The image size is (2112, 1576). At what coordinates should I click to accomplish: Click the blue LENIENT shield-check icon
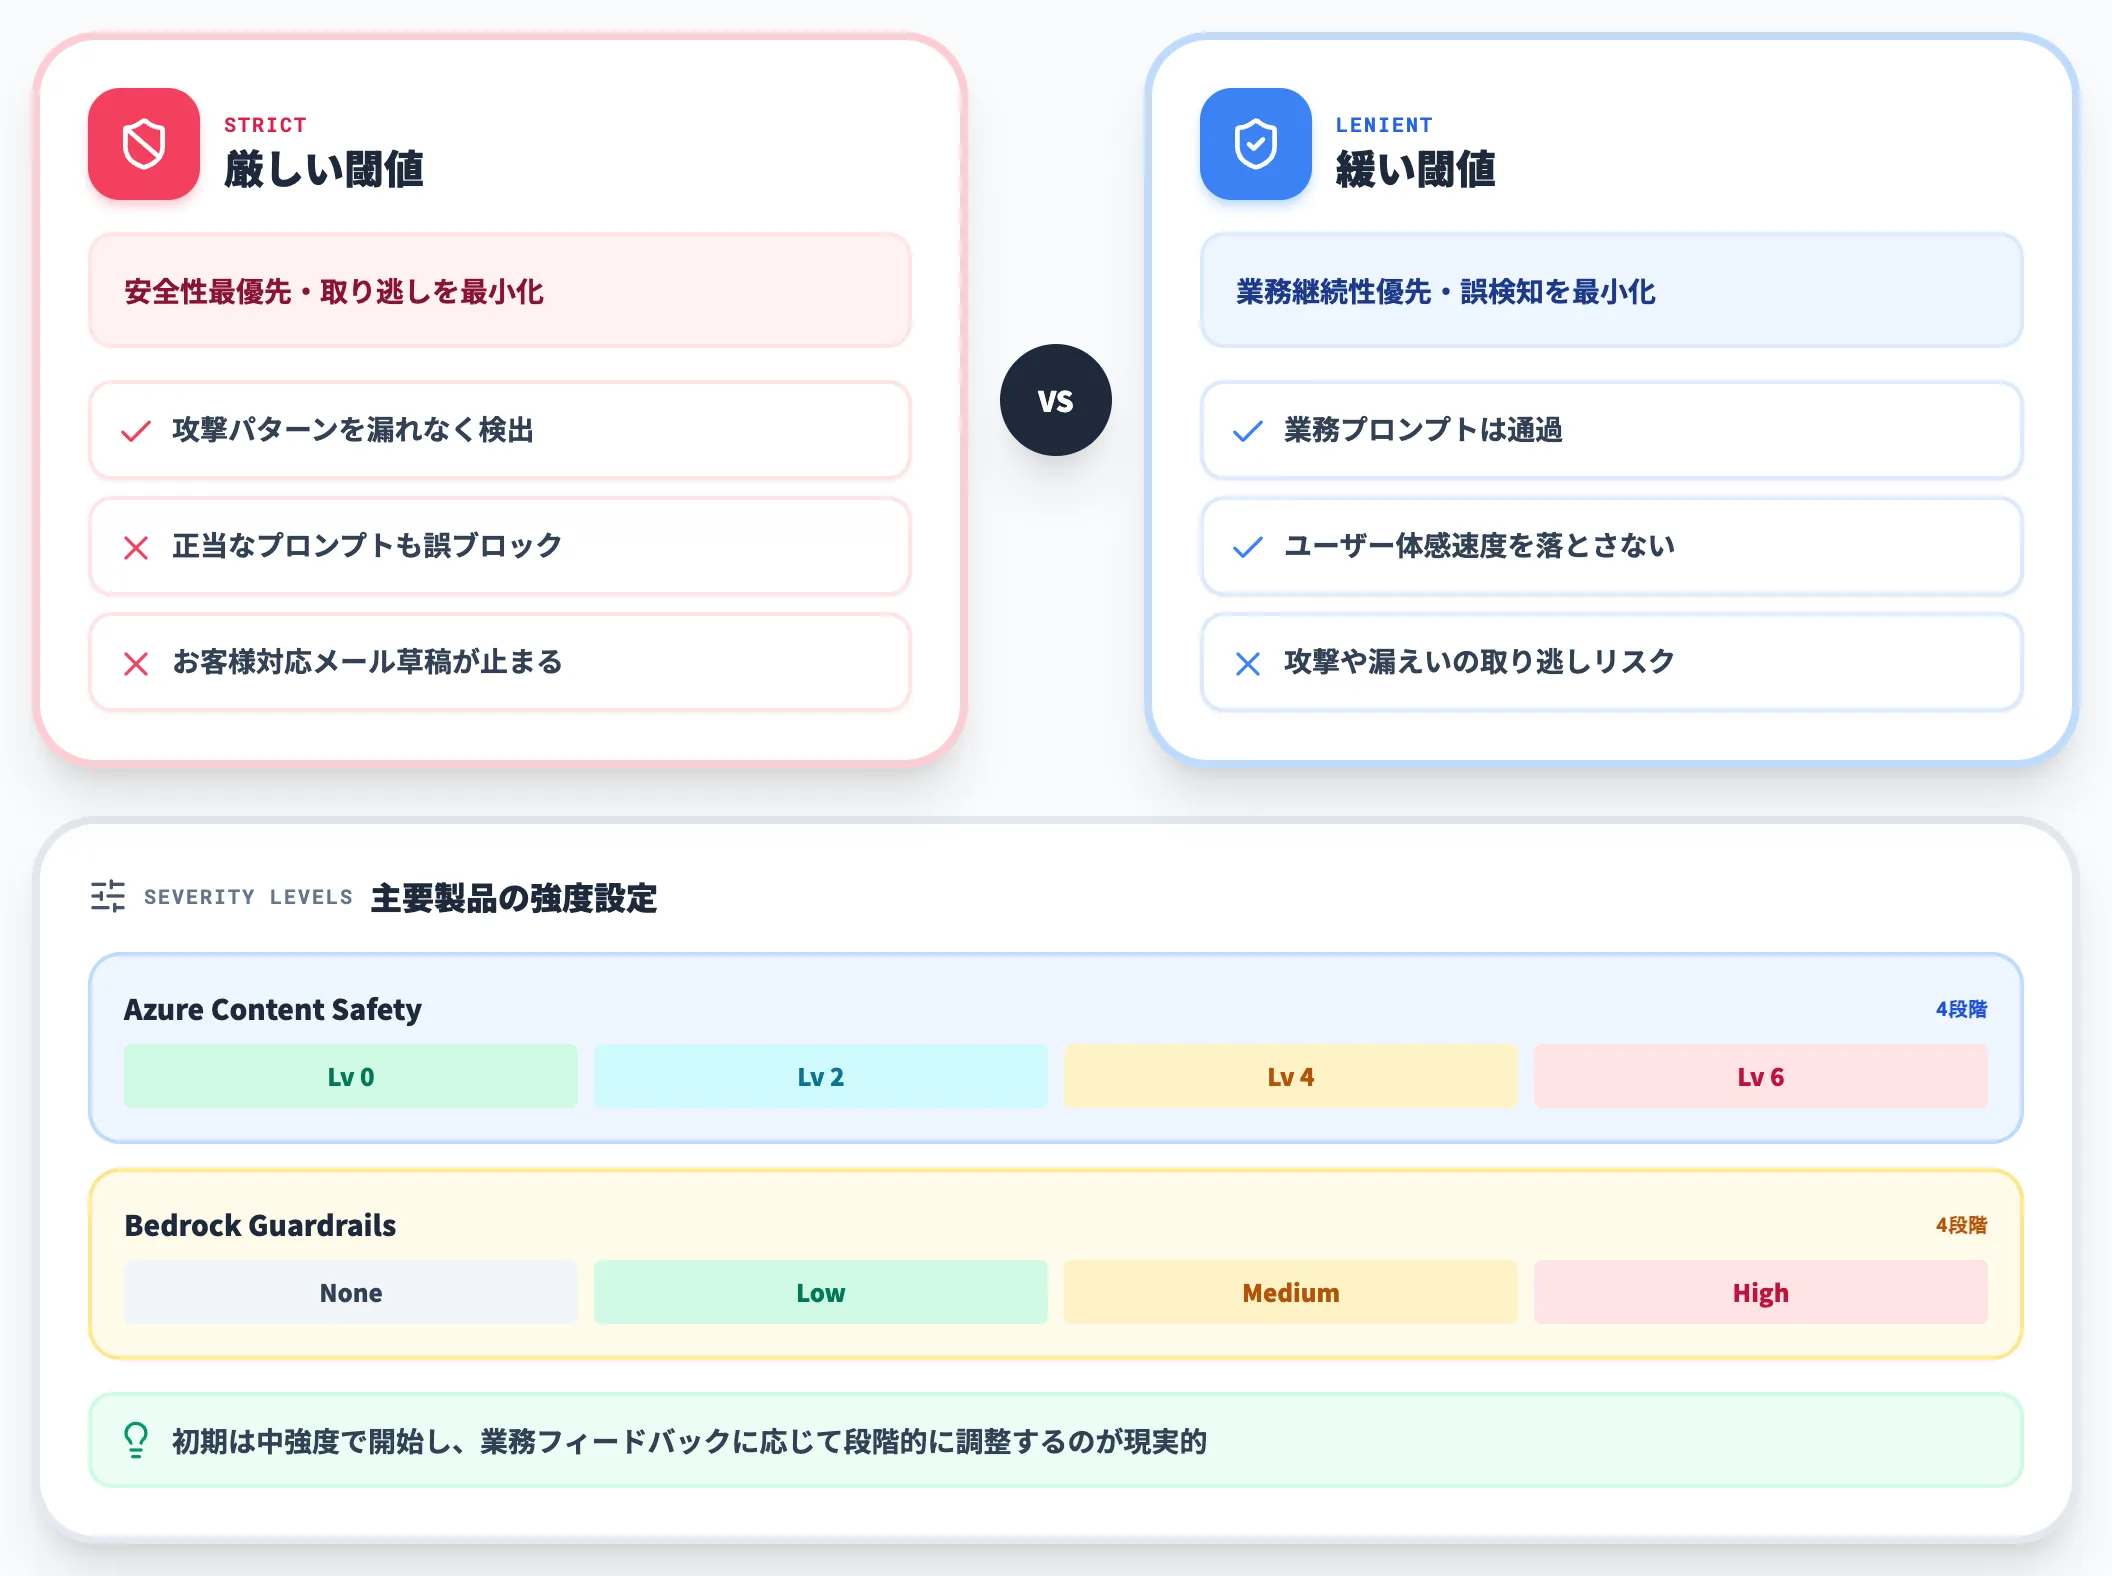point(1256,144)
